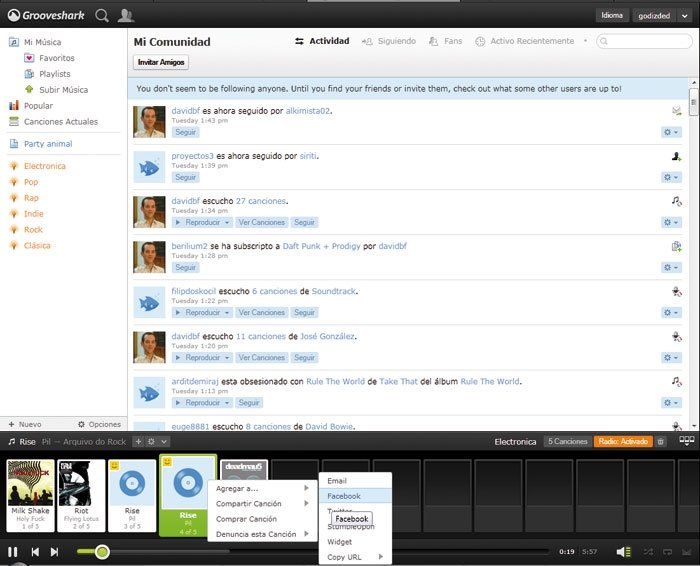The height and width of the screenshot is (566, 700).
Task: Open the Copy URL submenu
Action: 355,557
